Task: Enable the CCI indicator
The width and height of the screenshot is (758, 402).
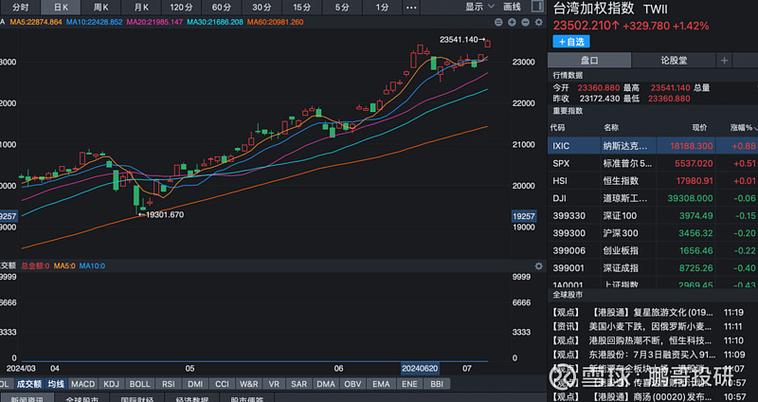Action: pos(222,384)
